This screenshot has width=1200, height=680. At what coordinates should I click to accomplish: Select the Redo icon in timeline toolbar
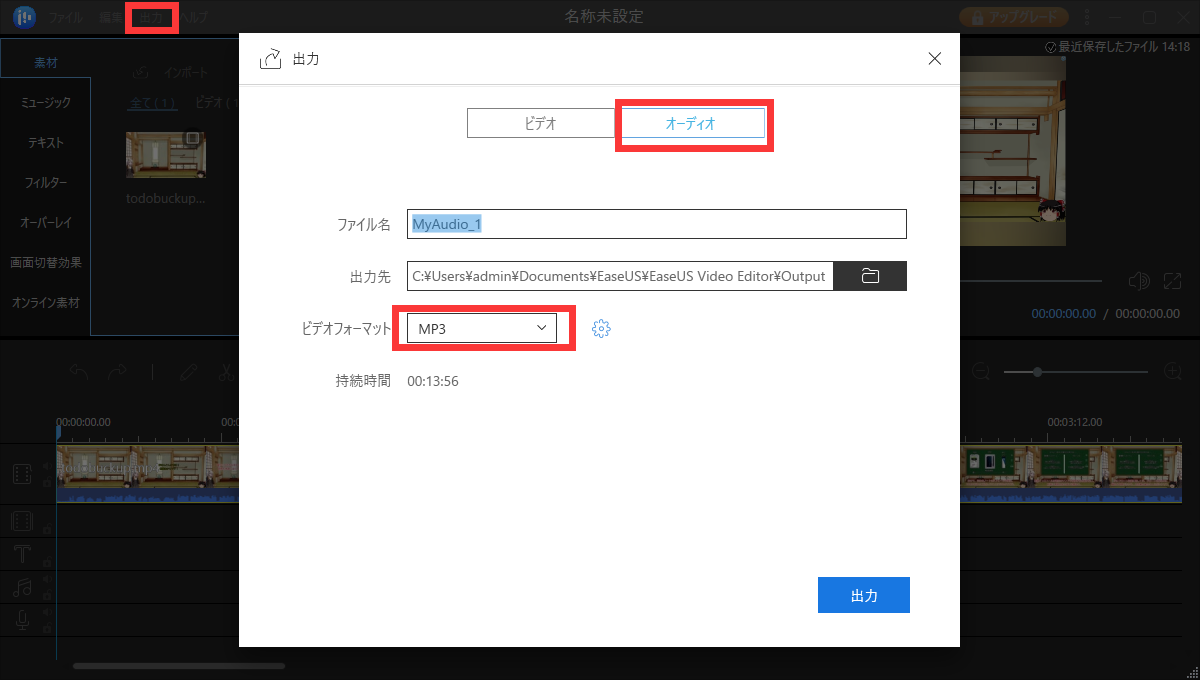(117, 371)
